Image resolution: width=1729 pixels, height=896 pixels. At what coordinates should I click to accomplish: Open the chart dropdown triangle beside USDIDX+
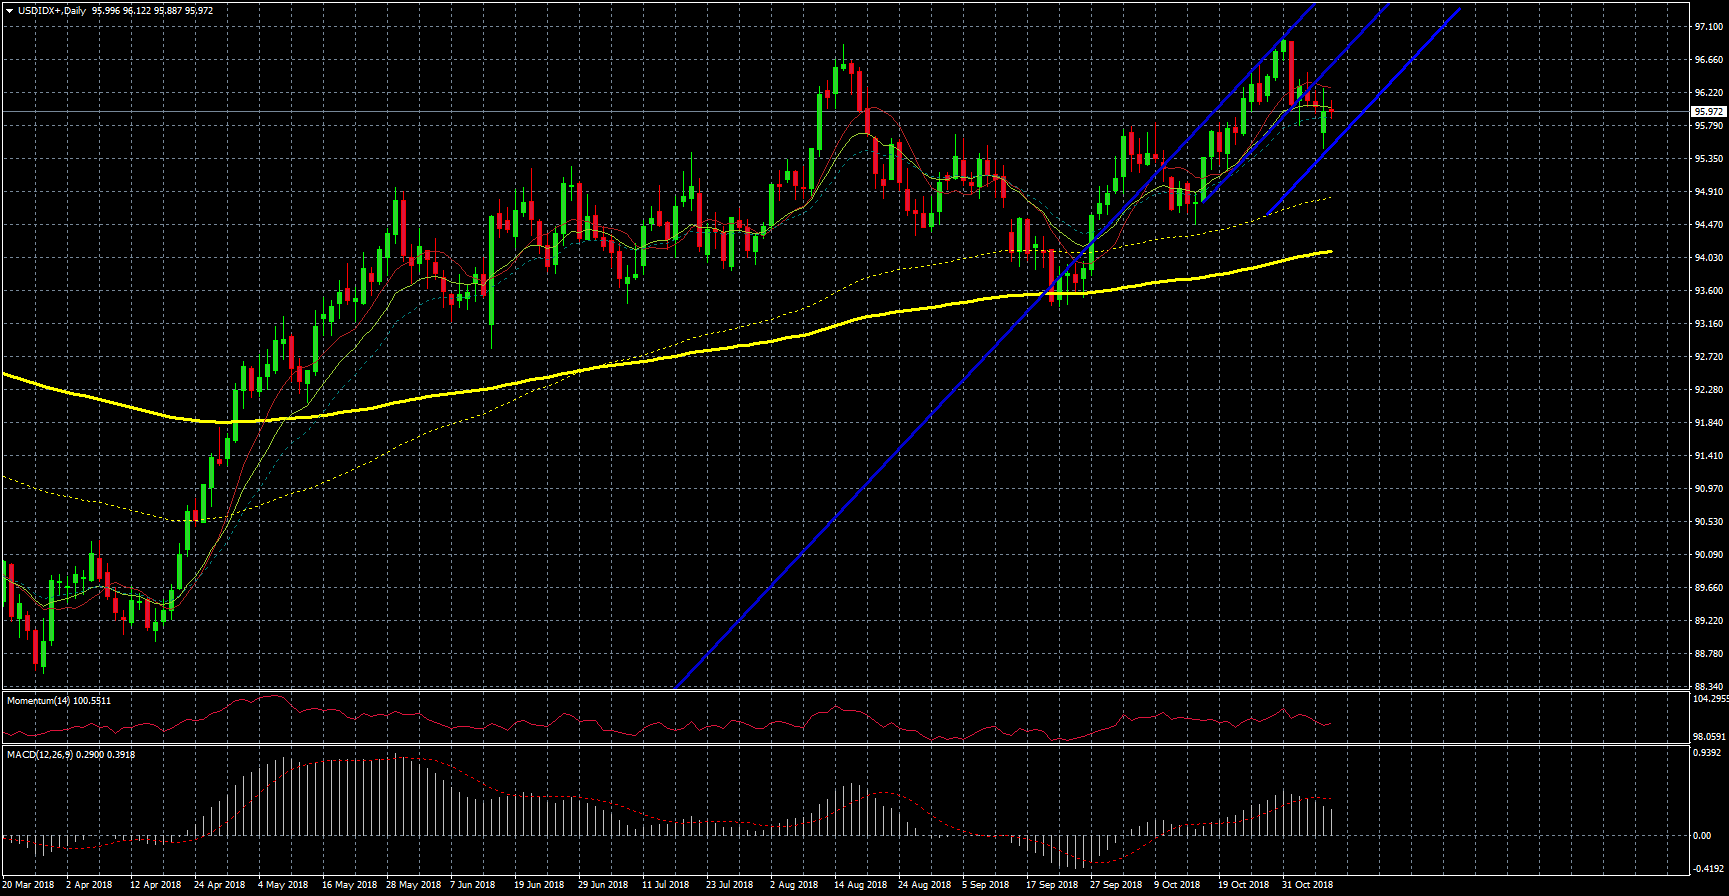pos(9,11)
